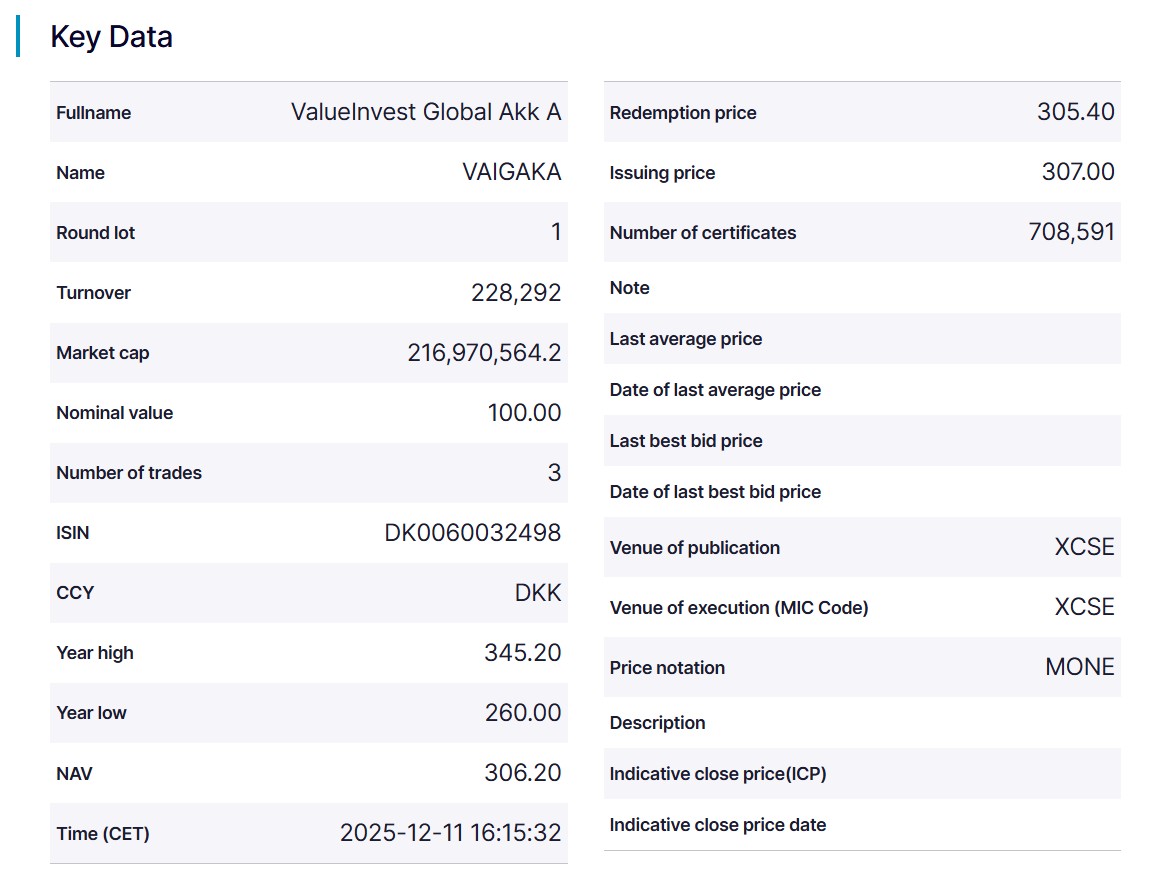Click the Redemption price value 305.40
Image resolution: width=1159 pixels, height=873 pixels.
coord(1075,112)
